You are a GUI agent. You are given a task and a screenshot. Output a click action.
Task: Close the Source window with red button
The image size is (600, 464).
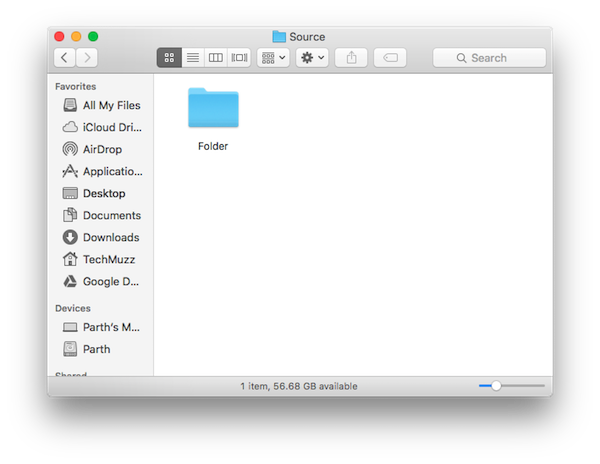tap(59, 36)
